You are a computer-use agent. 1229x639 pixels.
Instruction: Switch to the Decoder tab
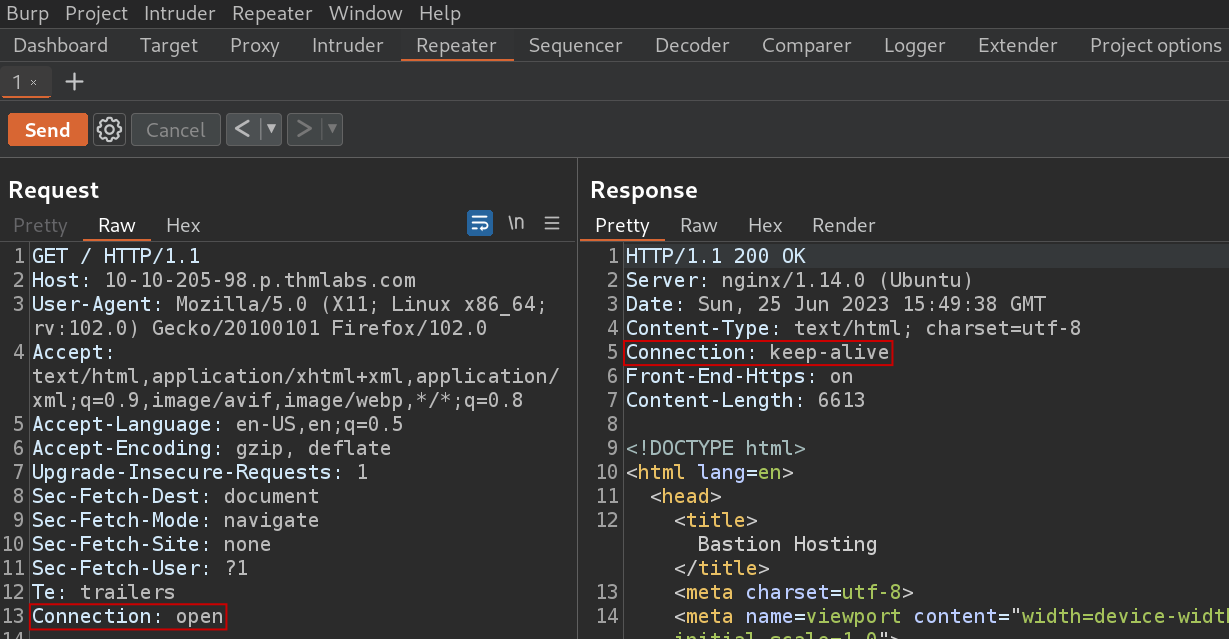692,45
